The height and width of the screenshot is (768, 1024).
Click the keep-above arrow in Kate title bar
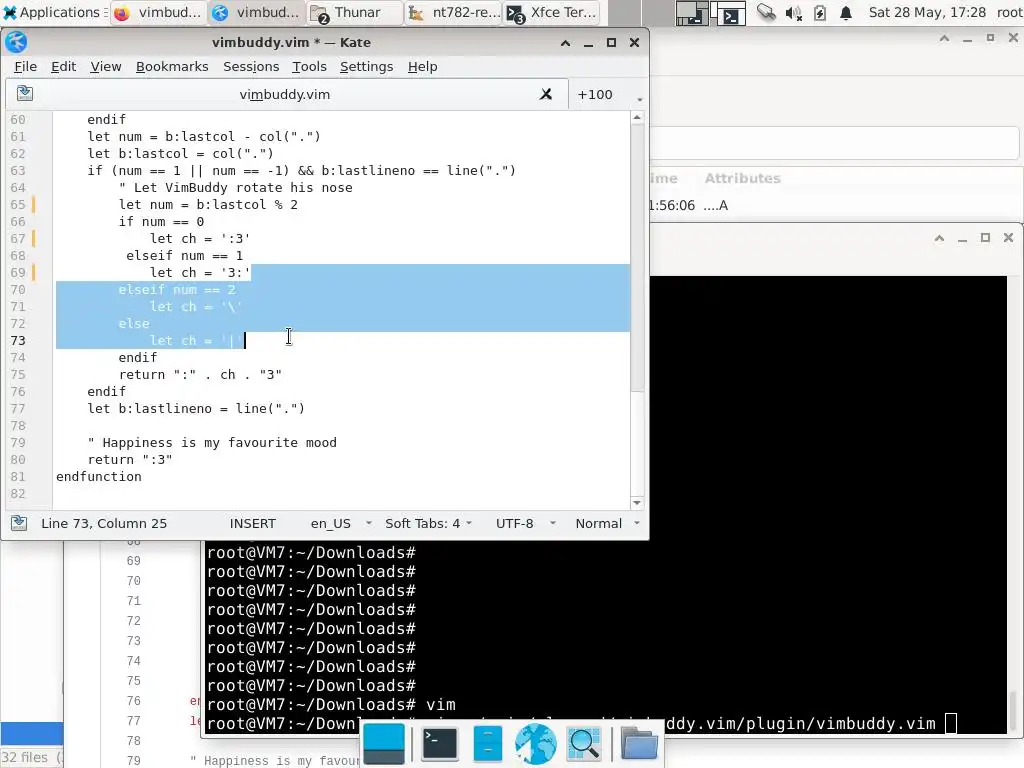click(566, 43)
